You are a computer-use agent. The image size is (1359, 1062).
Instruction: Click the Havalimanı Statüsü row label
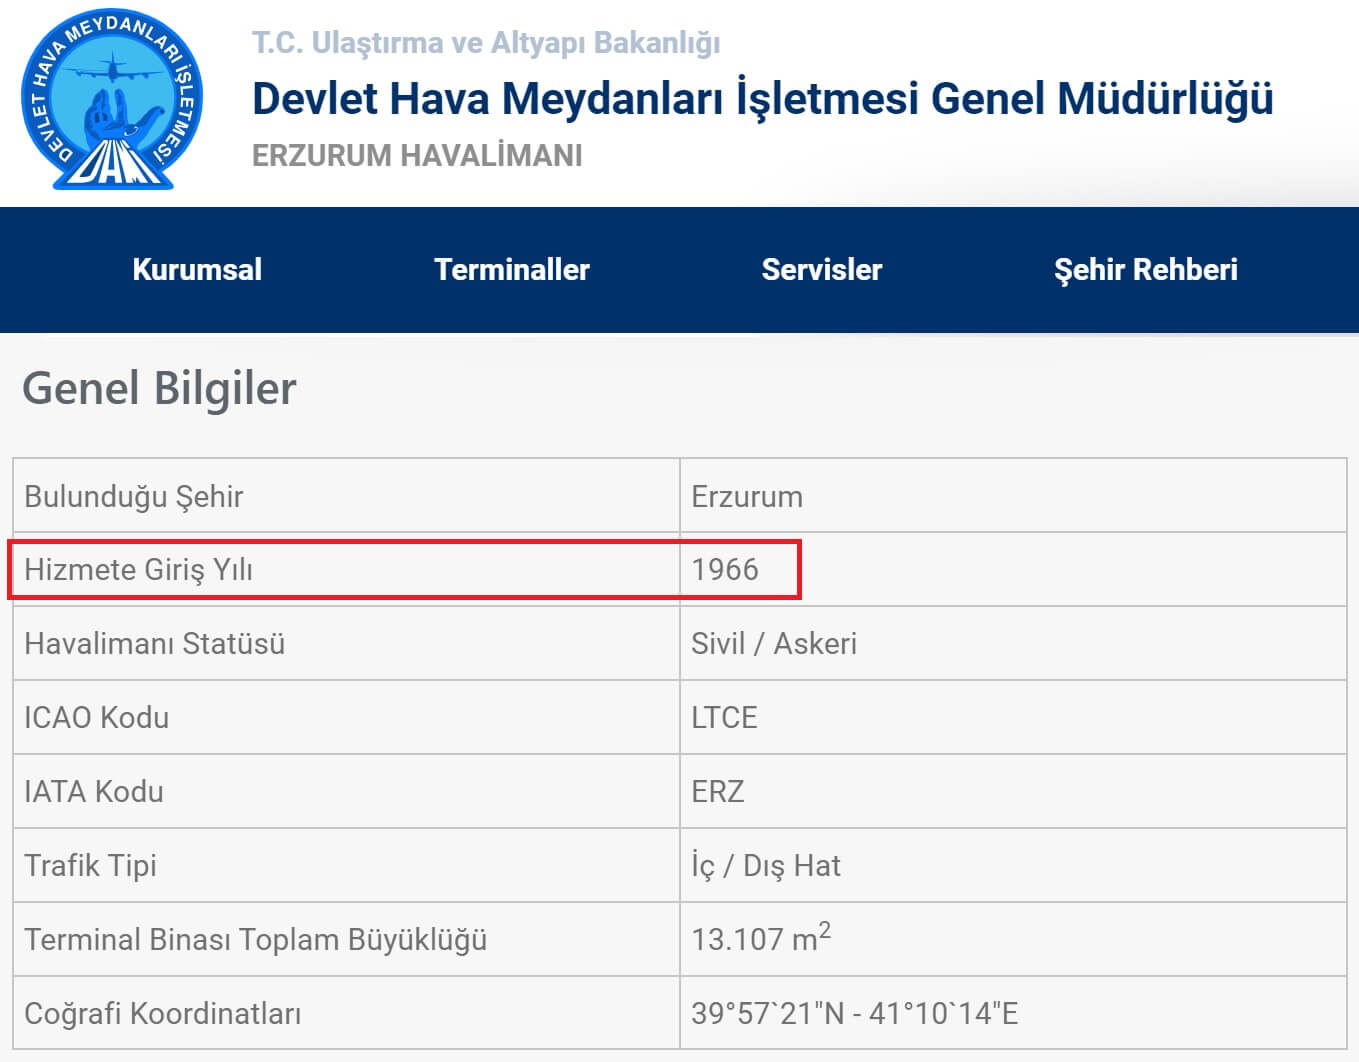155,643
